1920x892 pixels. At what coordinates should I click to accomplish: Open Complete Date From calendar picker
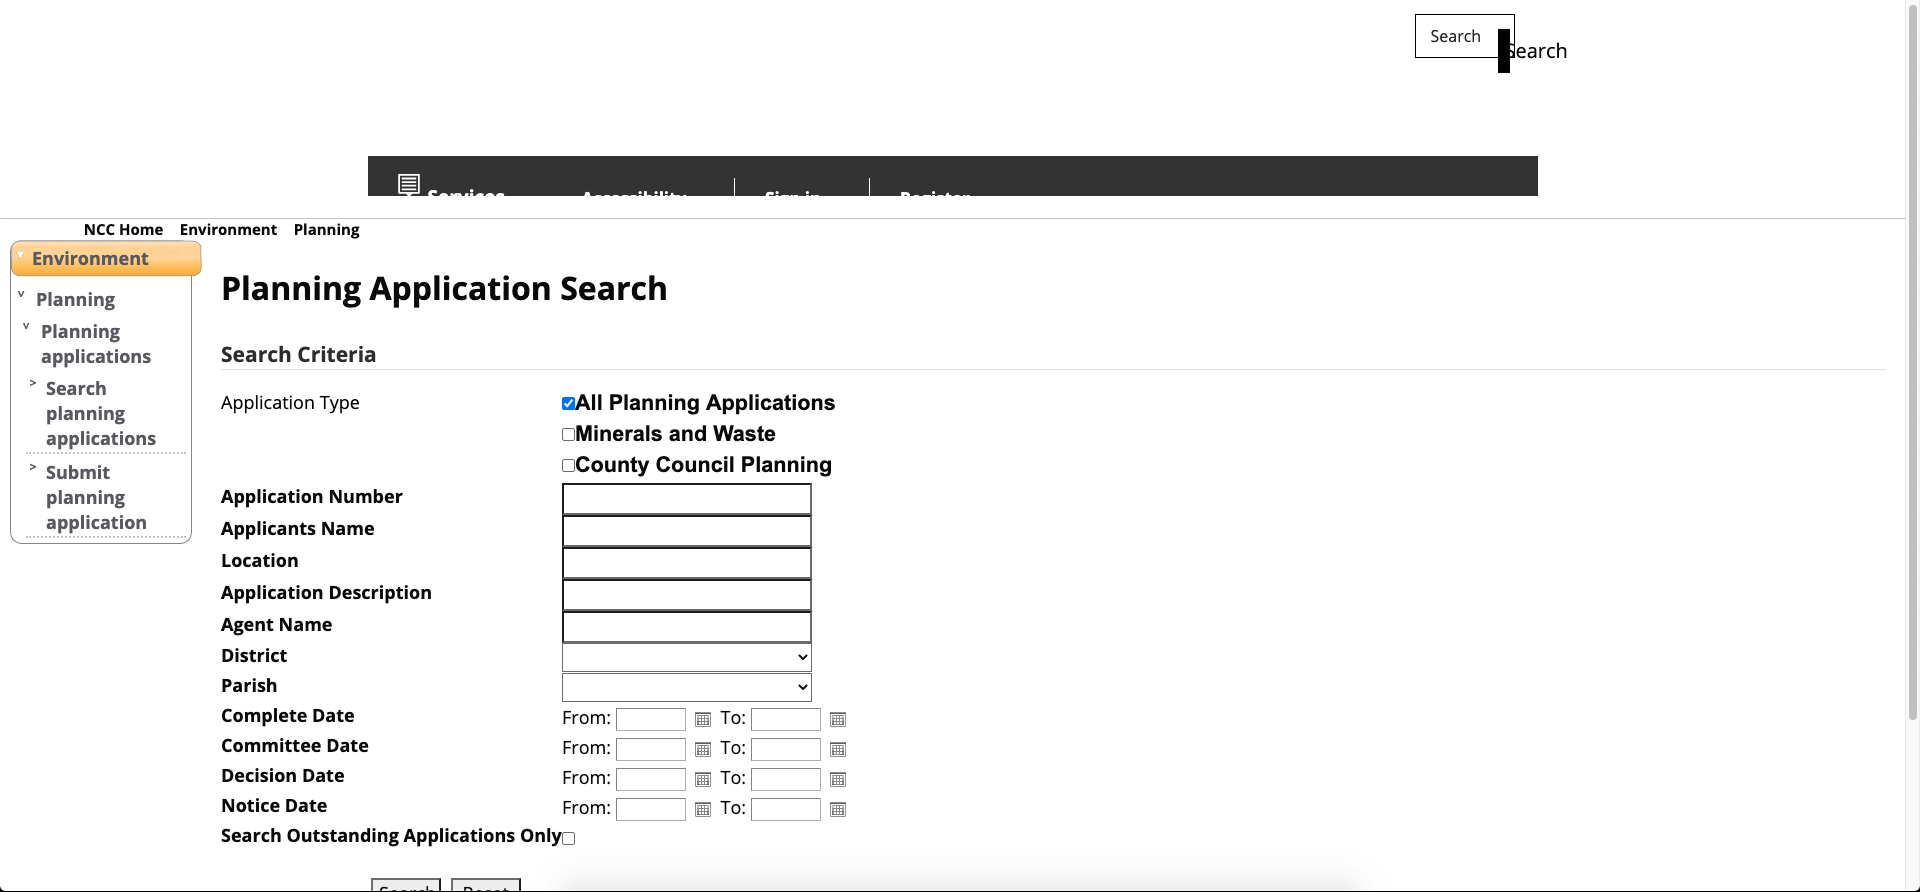coord(703,720)
